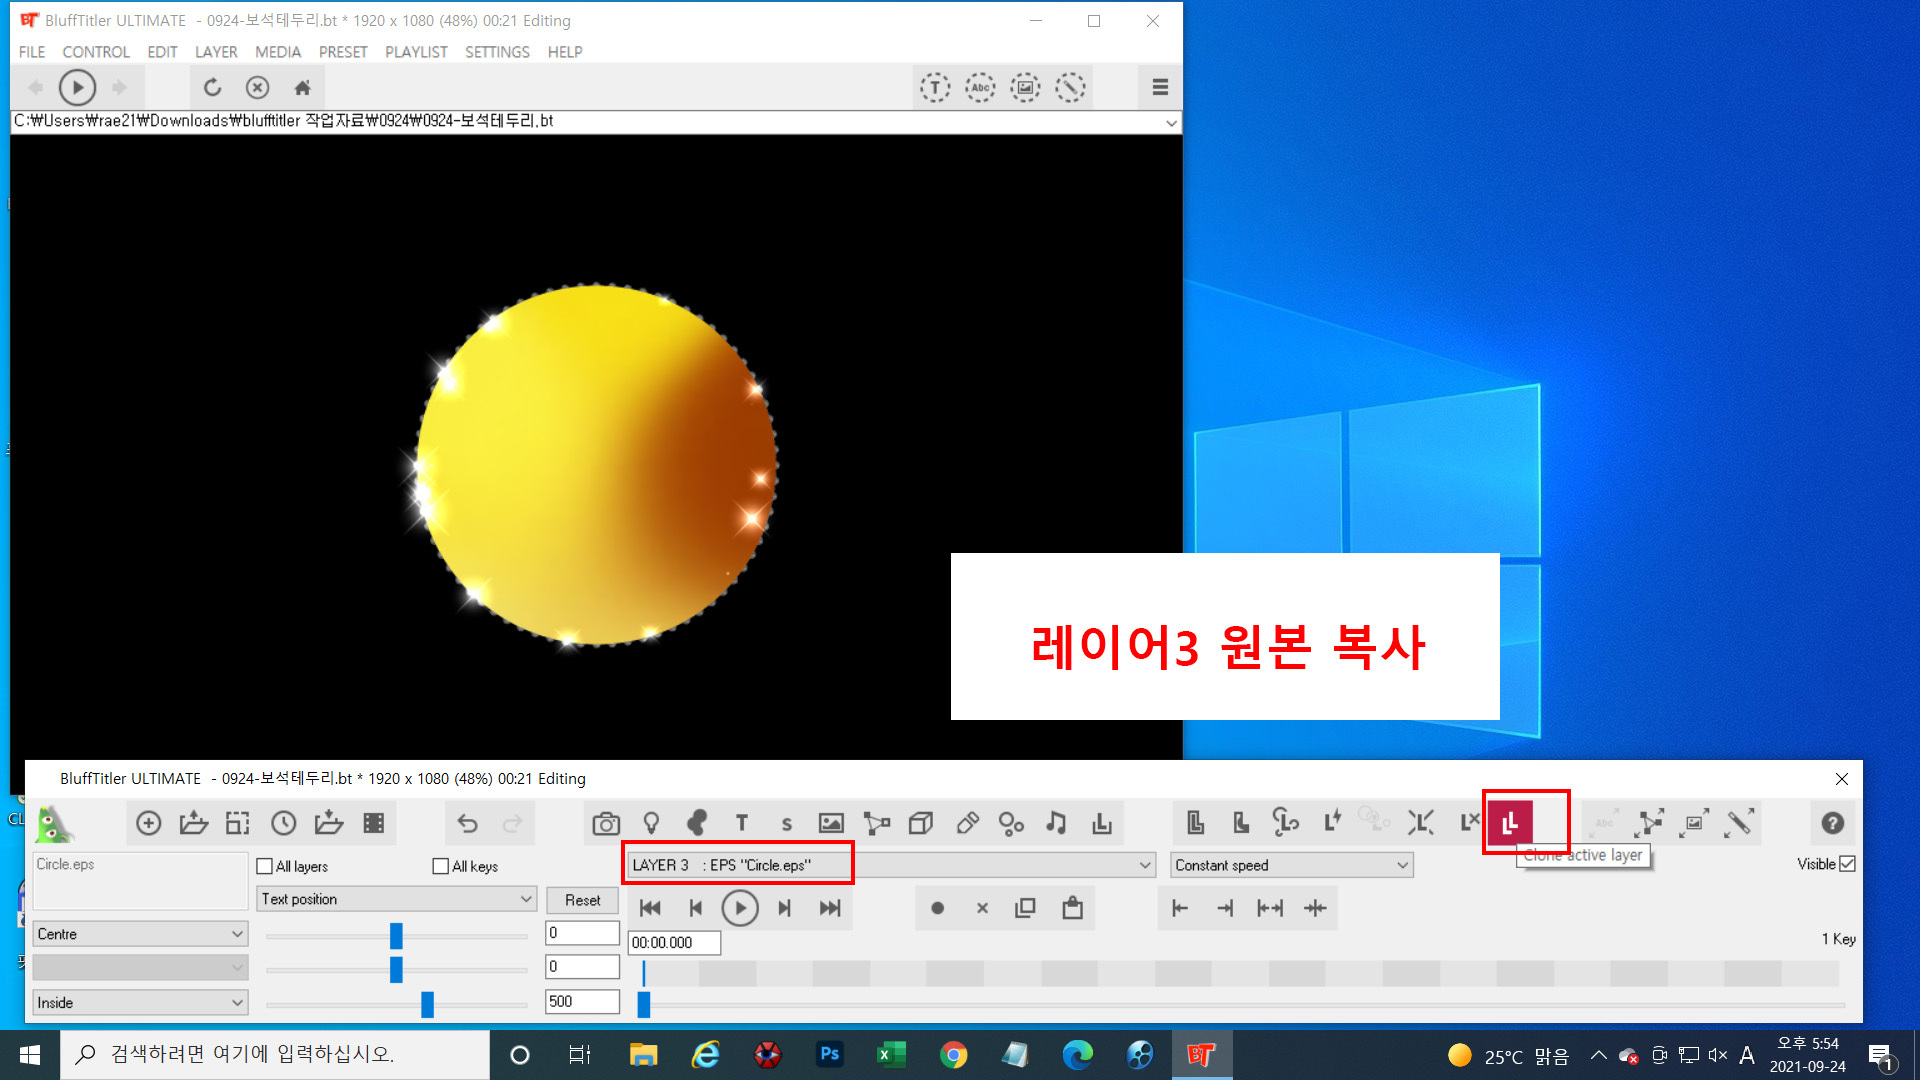This screenshot has width=1920, height=1080.
Task: Click the home icon in top toolbar
Action: (302, 88)
